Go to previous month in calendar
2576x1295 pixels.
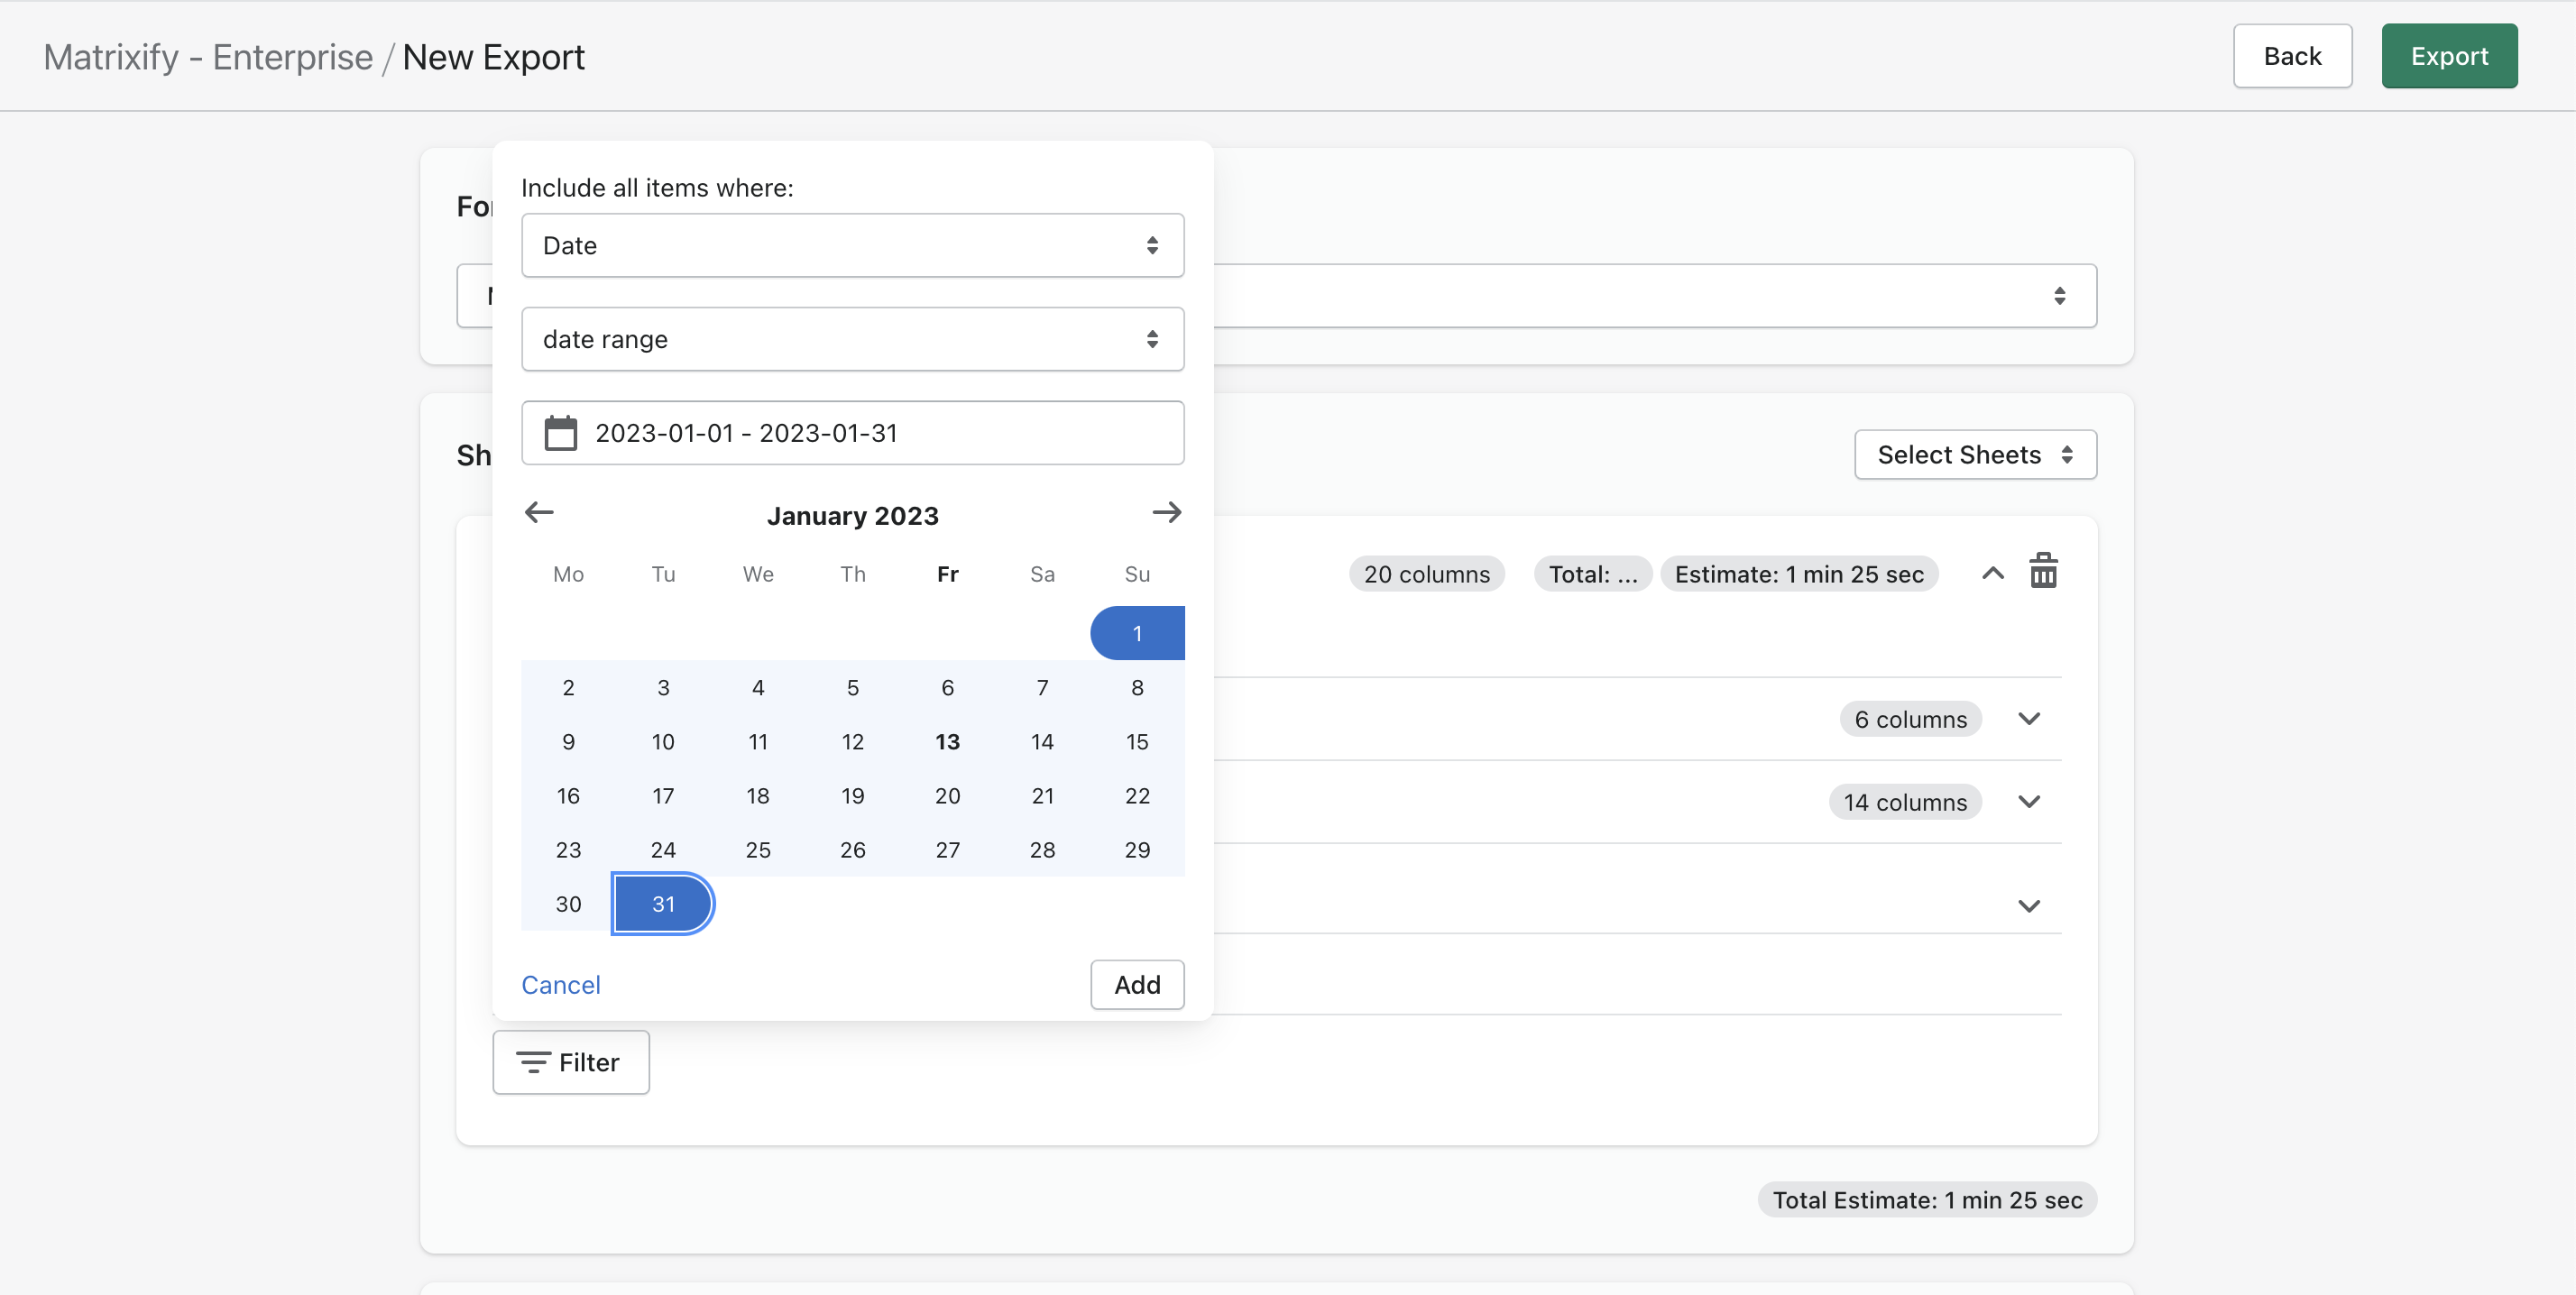539,513
